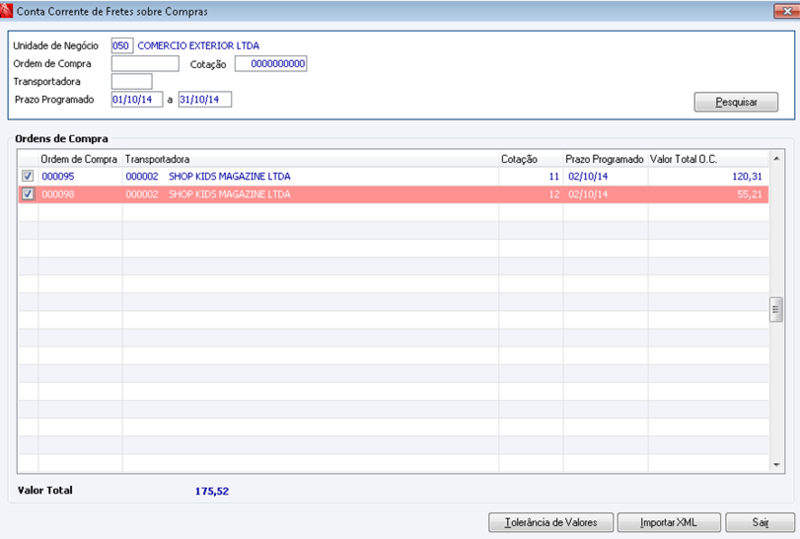Focus the Unidade de Negócio field 050
Image resolution: width=800 pixels, height=539 pixels.
(122, 45)
